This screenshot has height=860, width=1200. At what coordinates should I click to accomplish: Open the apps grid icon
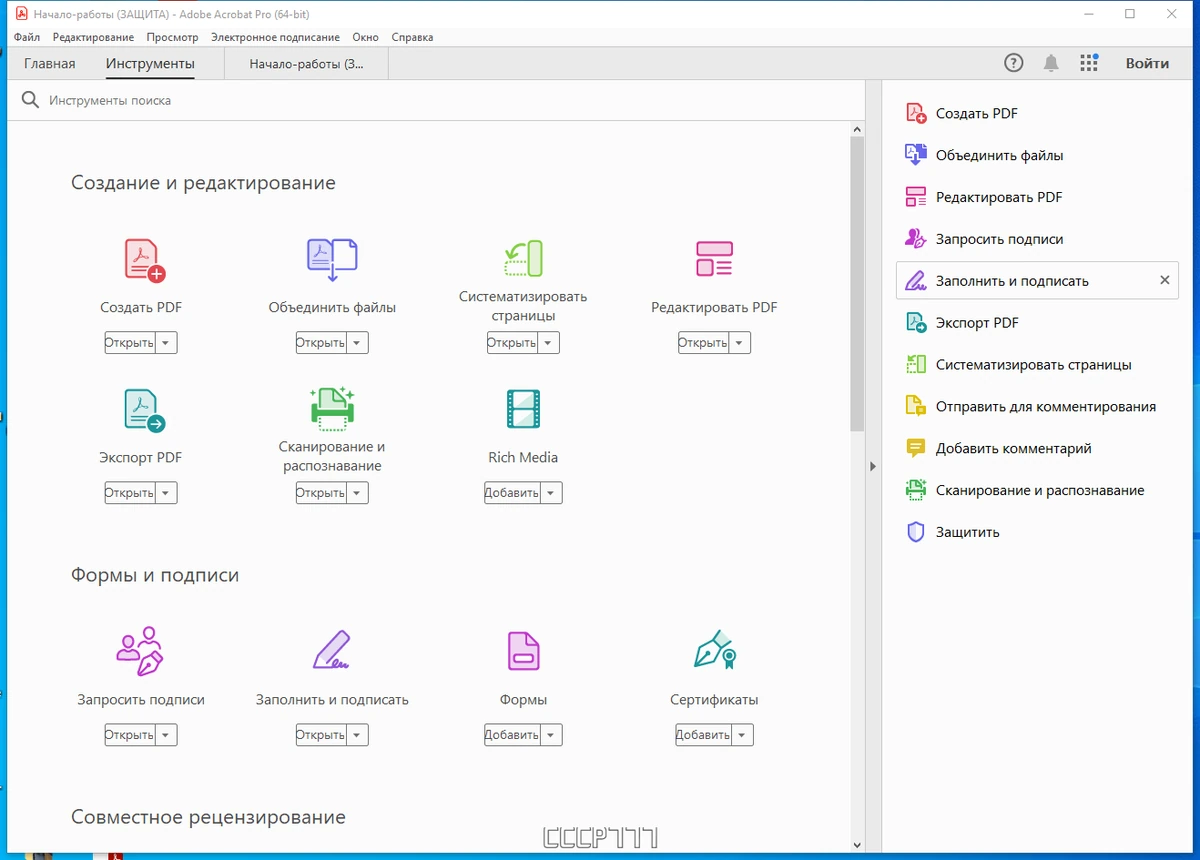tap(1089, 63)
